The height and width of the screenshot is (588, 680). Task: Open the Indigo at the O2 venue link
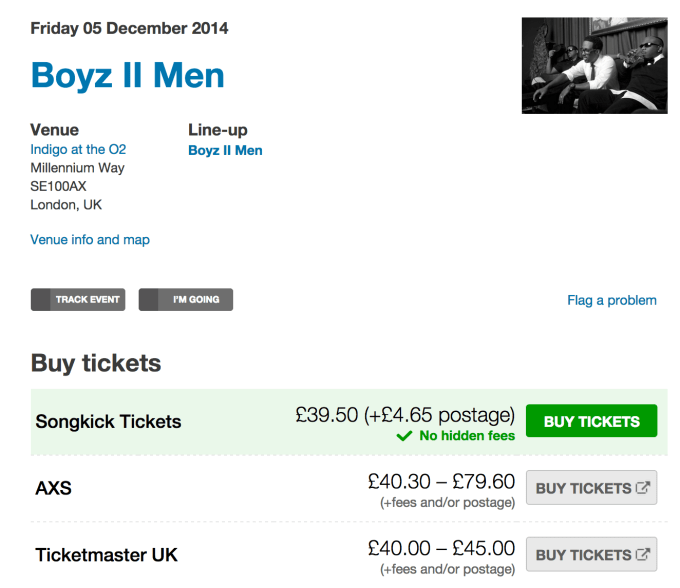[x=78, y=149]
